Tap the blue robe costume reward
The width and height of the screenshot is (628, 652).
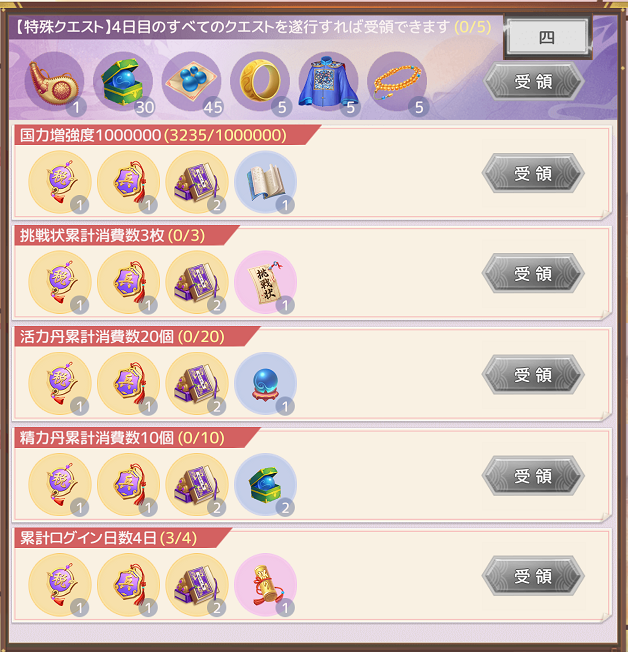click(329, 82)
